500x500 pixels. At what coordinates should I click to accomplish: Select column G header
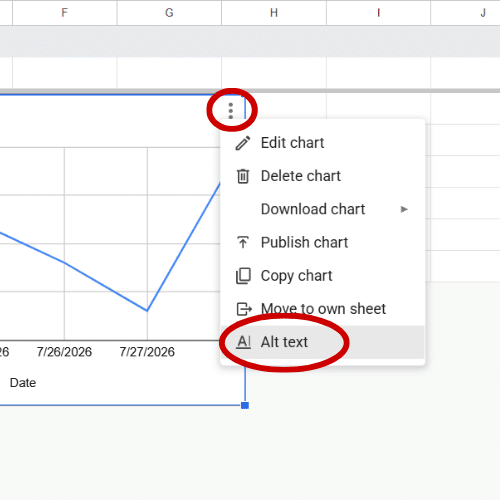tap(169, 13)
